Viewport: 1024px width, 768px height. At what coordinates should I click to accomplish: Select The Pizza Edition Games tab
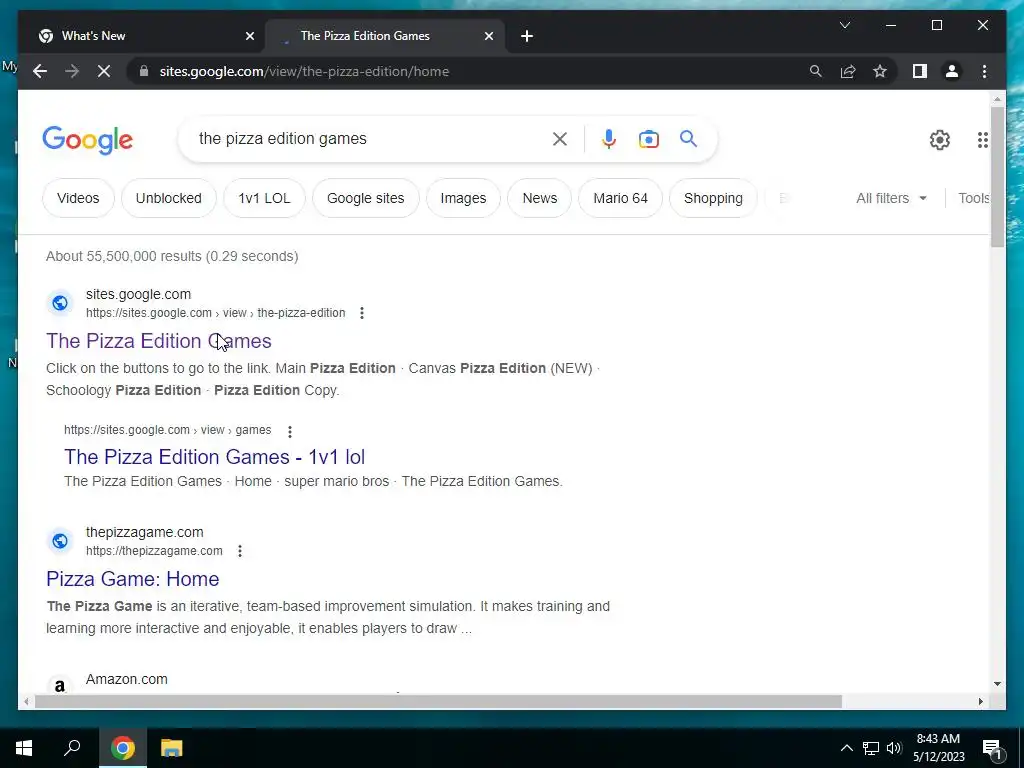click(x=384, y=36)
